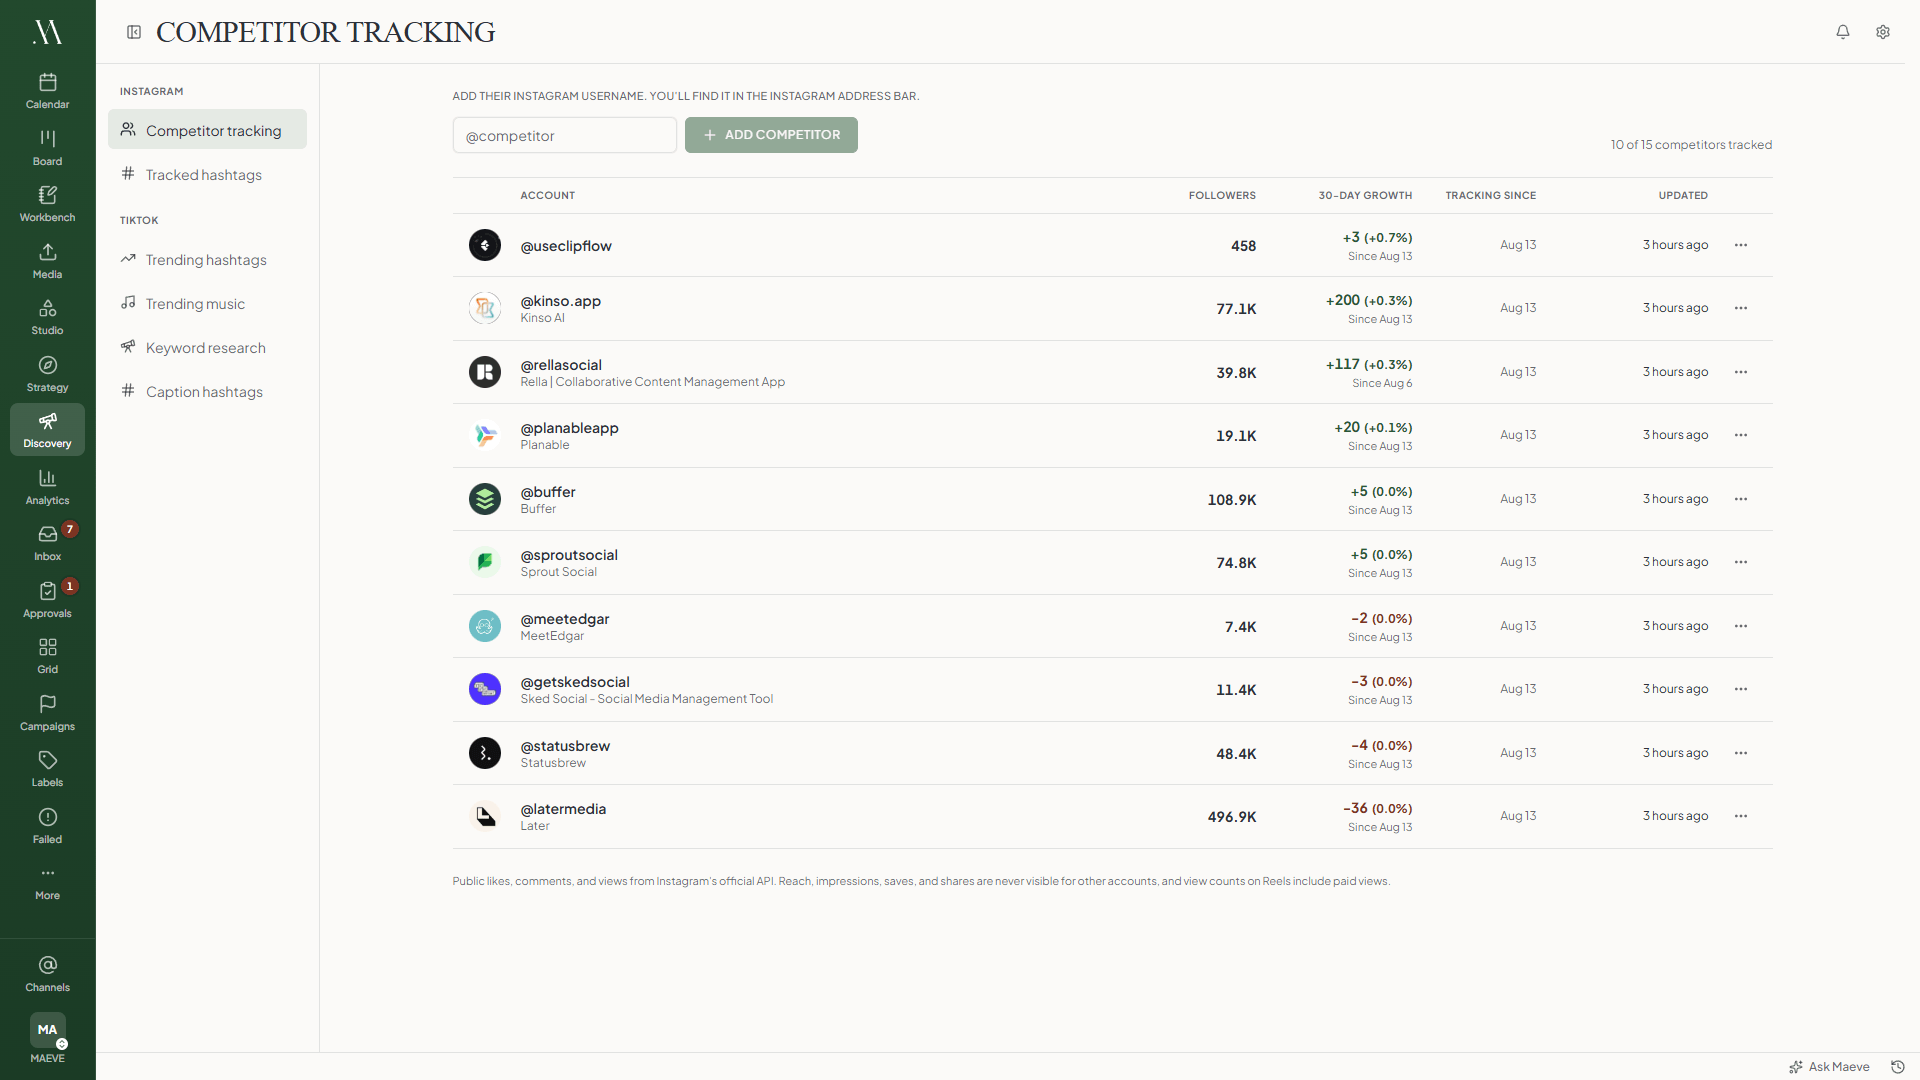Open the Board view
The height and width of the screenshot is (1080, 1920).
47,147
